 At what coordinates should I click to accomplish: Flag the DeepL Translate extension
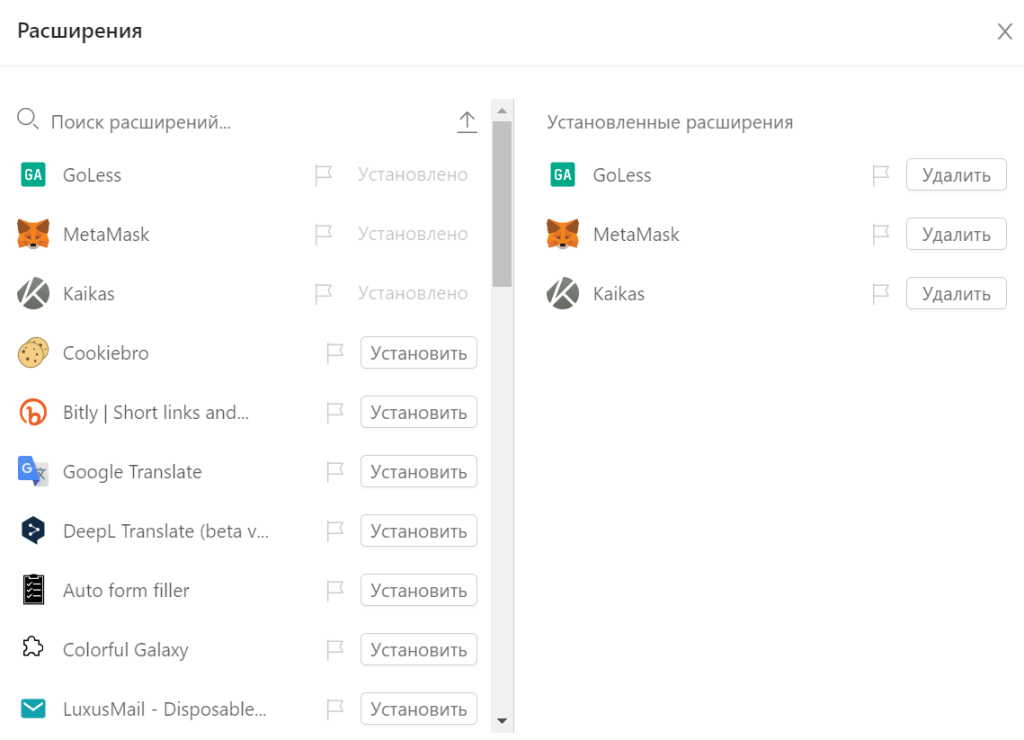pos(335,531)
